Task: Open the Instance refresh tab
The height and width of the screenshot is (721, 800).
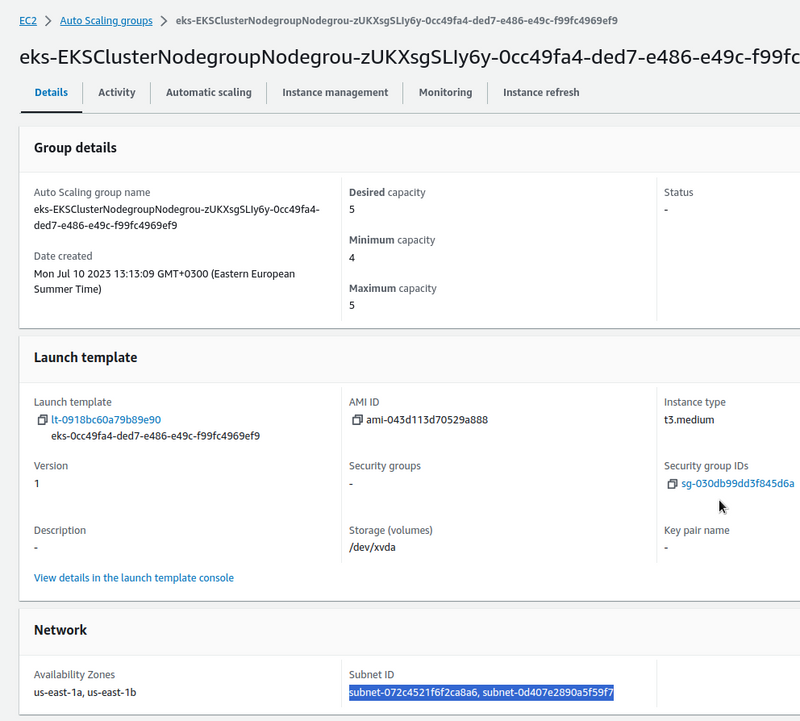Action: pyautogui.click(x=541, y=92)
